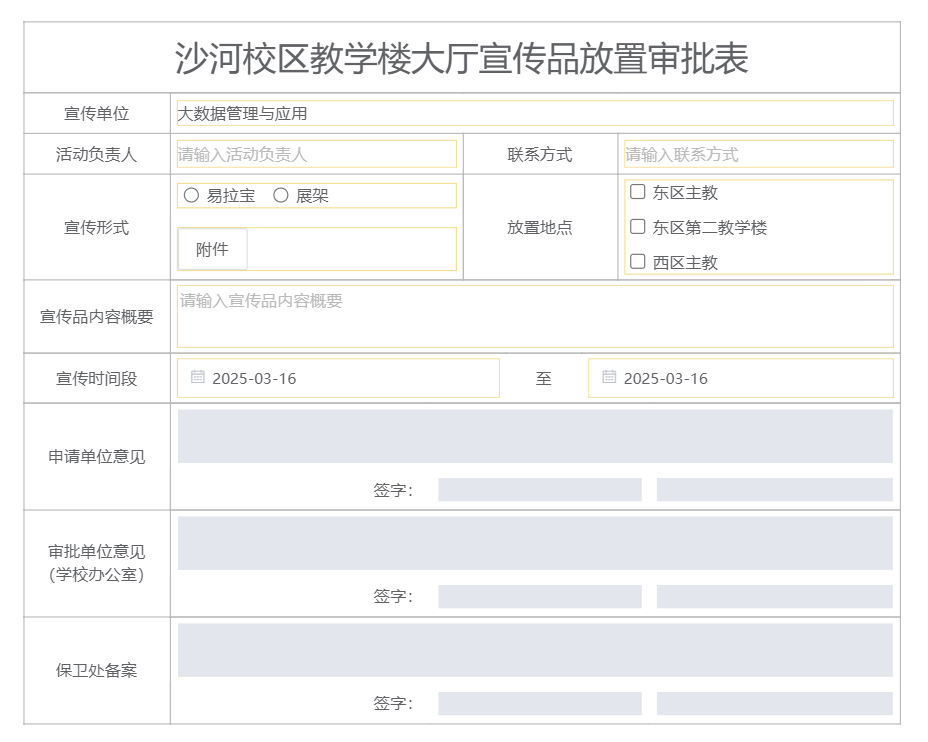Click the 附件 upload button
The height and width of the screenshot is (742, 928).
(212, 250)
